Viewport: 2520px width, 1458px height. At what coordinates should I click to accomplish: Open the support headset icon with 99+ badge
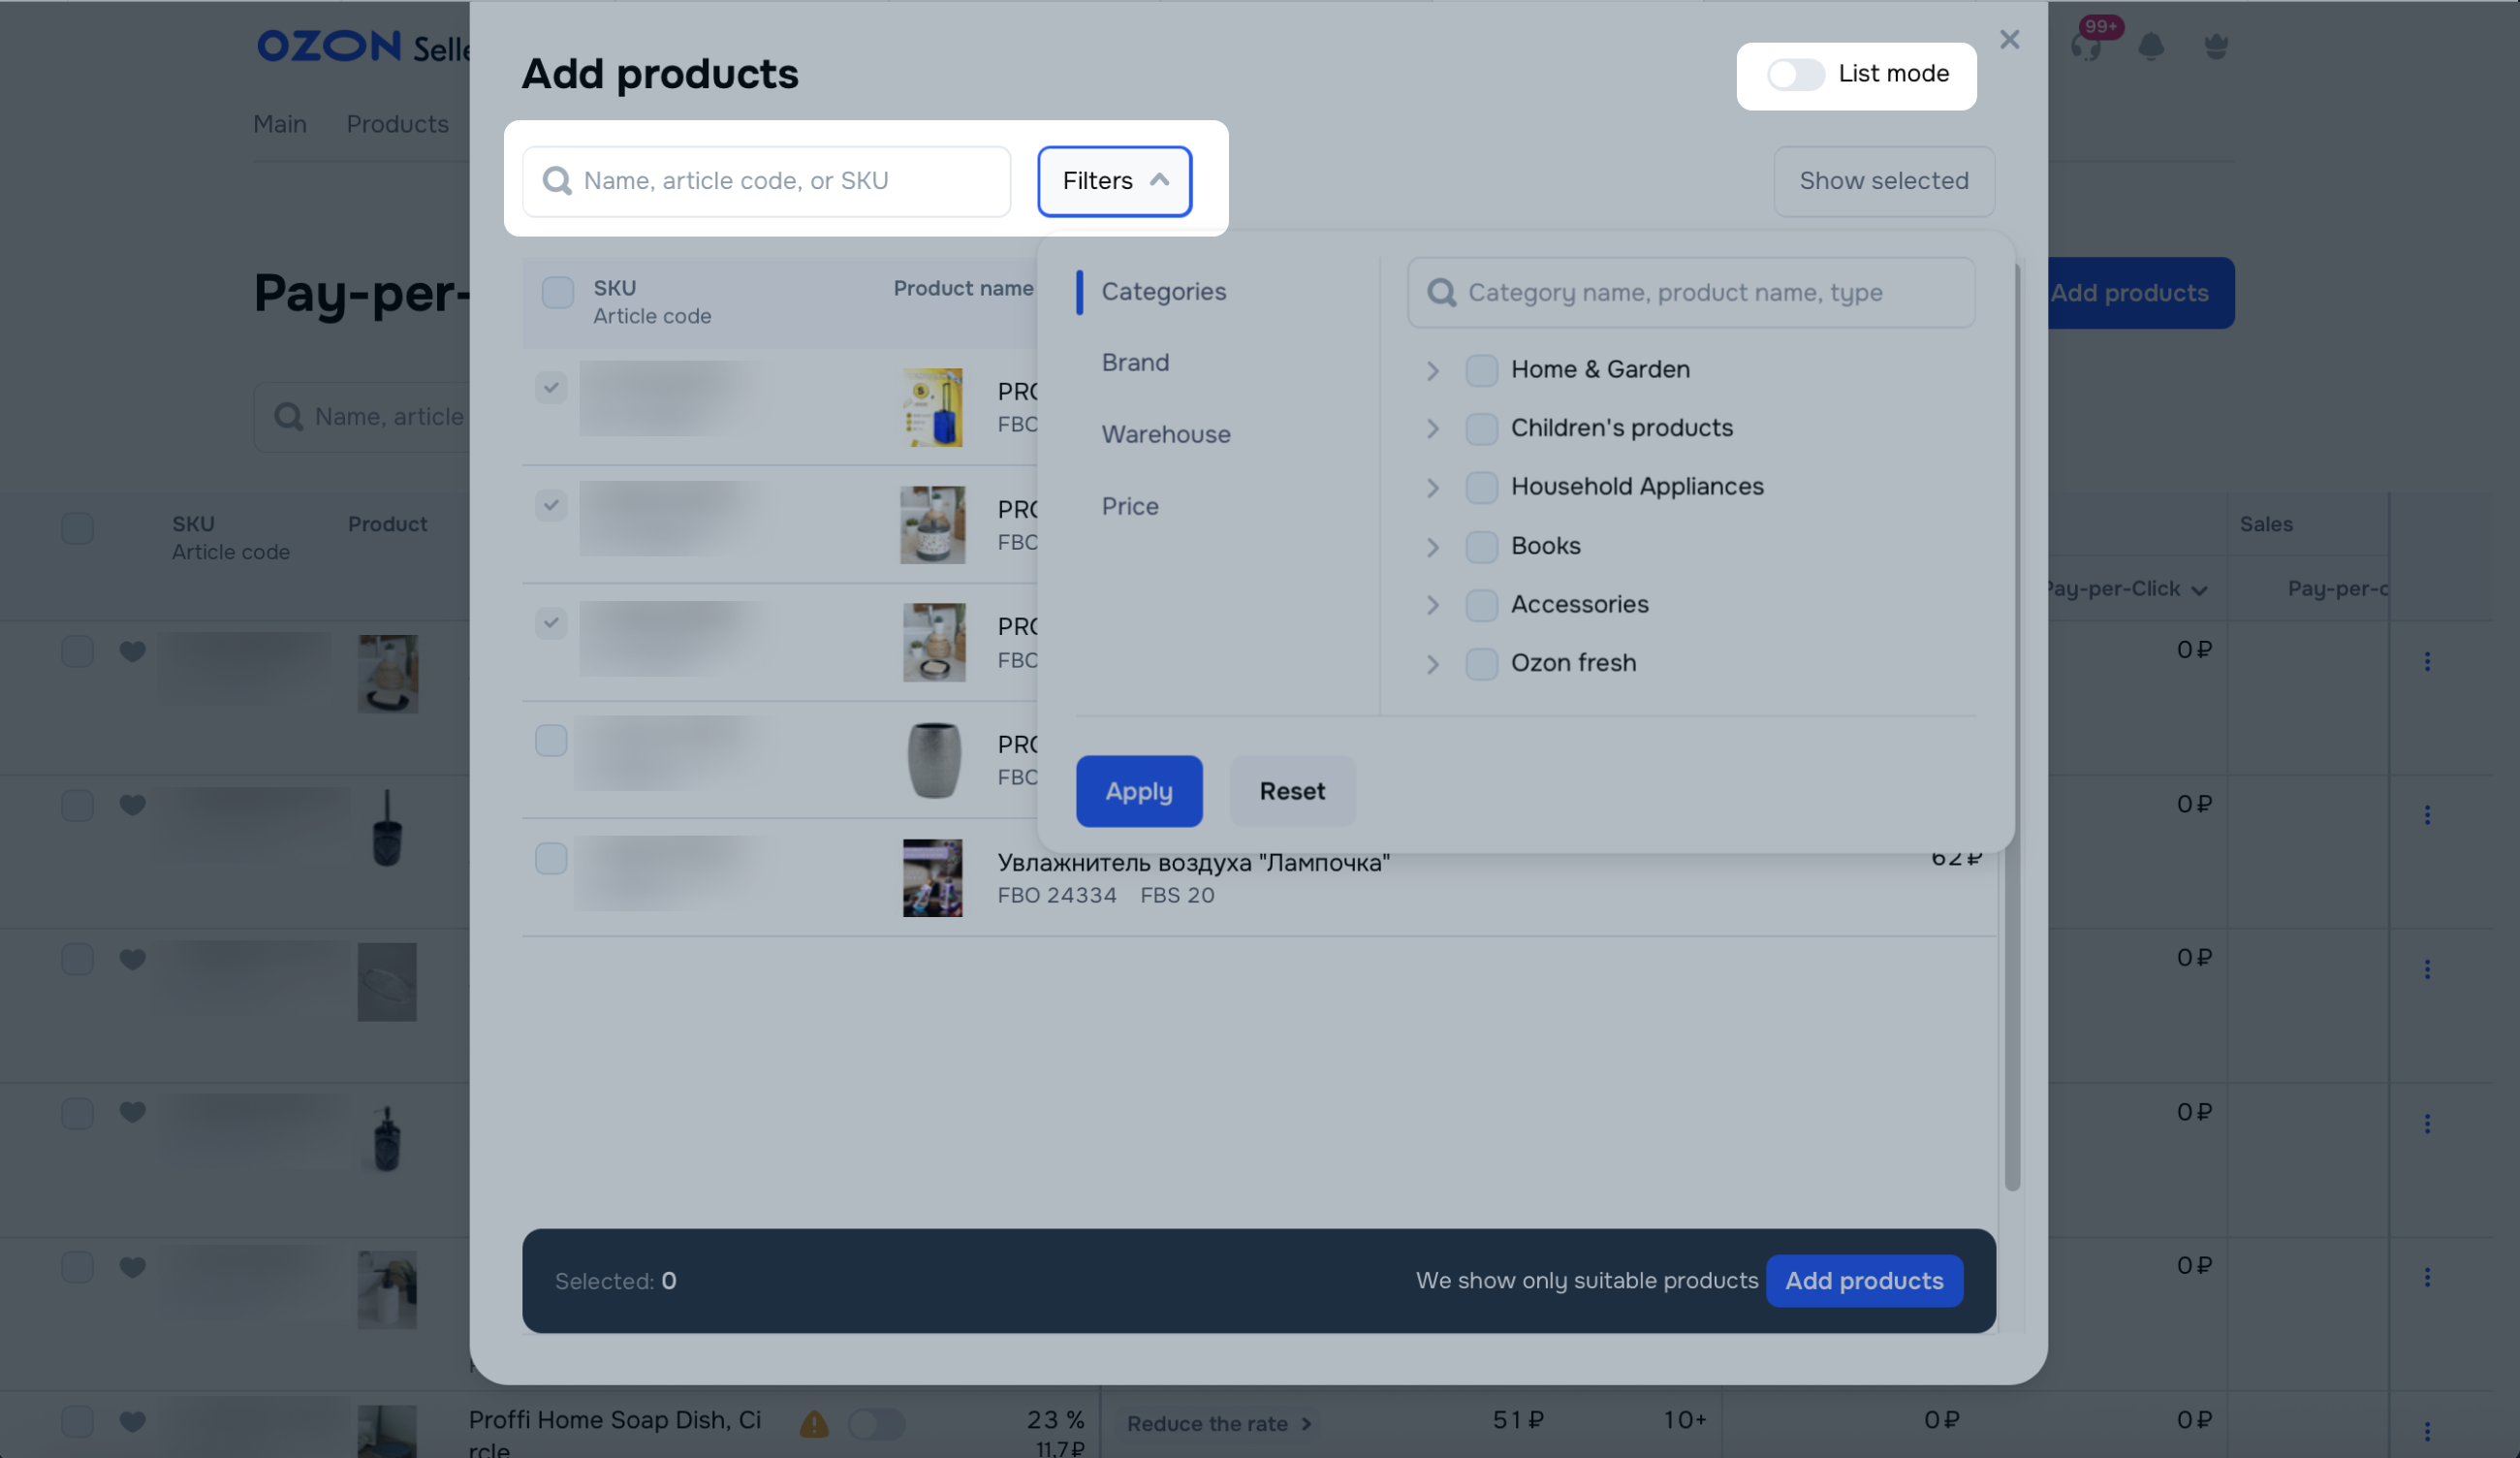2086,46
